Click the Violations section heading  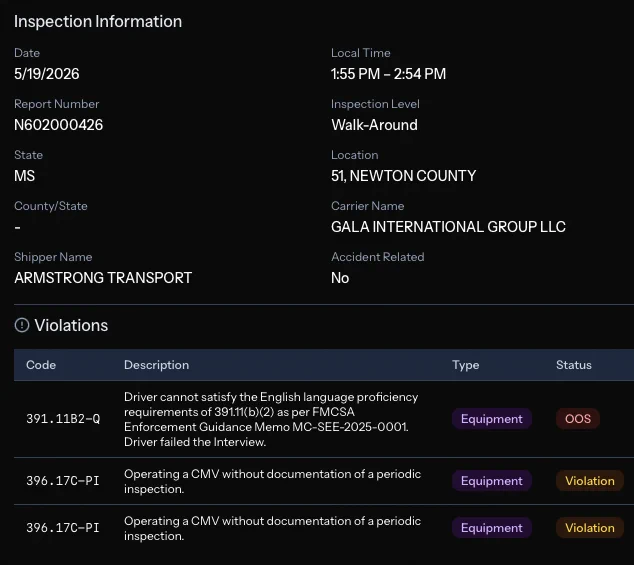pos(71,325)
